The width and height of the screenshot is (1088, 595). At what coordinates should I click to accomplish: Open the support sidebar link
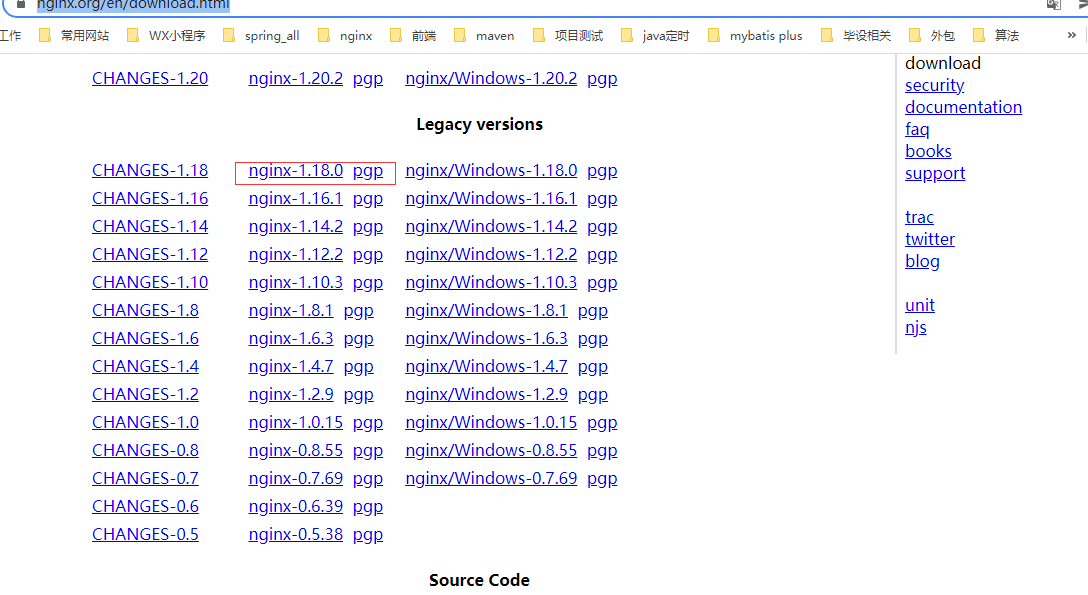point(935,173)
